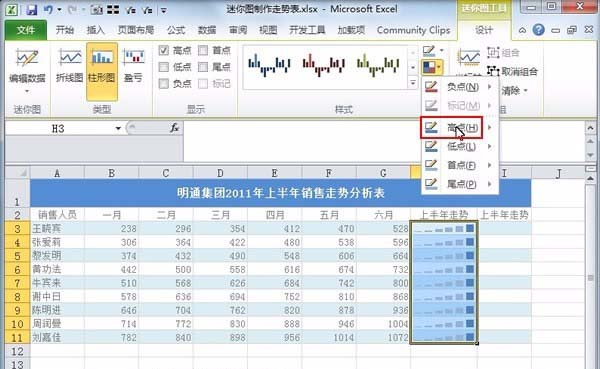Choose the red sparkline style thumbnail
The height and width of the screenshot is (369, 600).
tap(324, 65)
